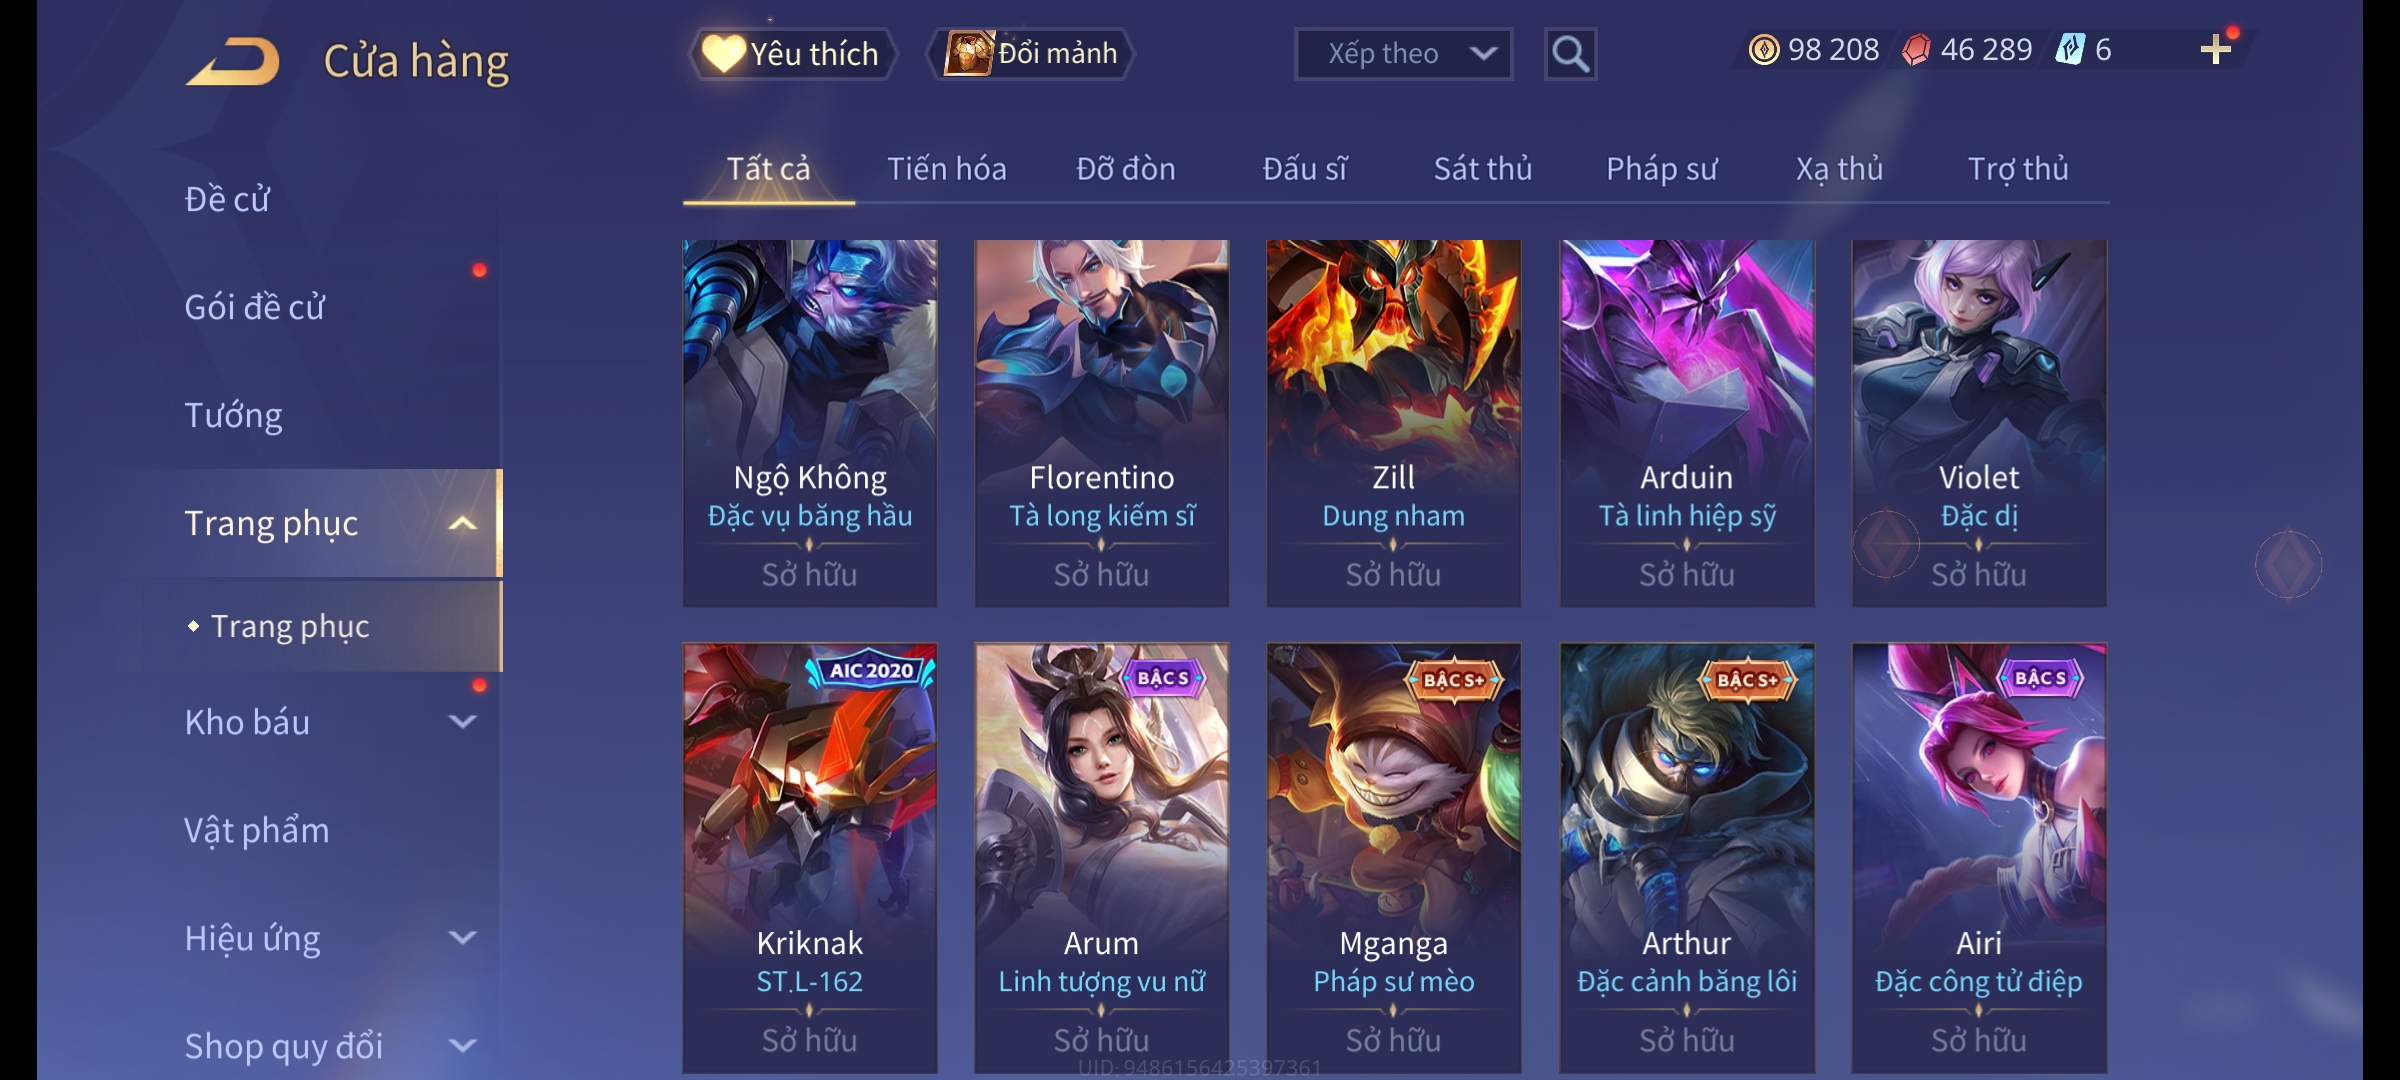Open the Tướng sidebar menu item
Screen dimensions: 2400x1080
click(233, 415)
